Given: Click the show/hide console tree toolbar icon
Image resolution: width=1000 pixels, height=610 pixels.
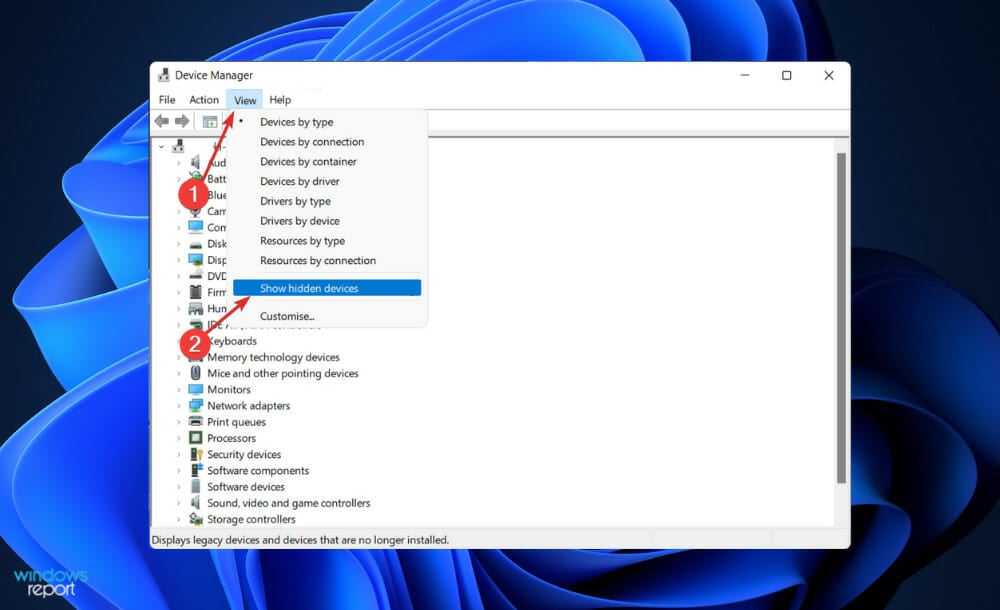Looking at the screenshot, I should click(x=210, y=121).
